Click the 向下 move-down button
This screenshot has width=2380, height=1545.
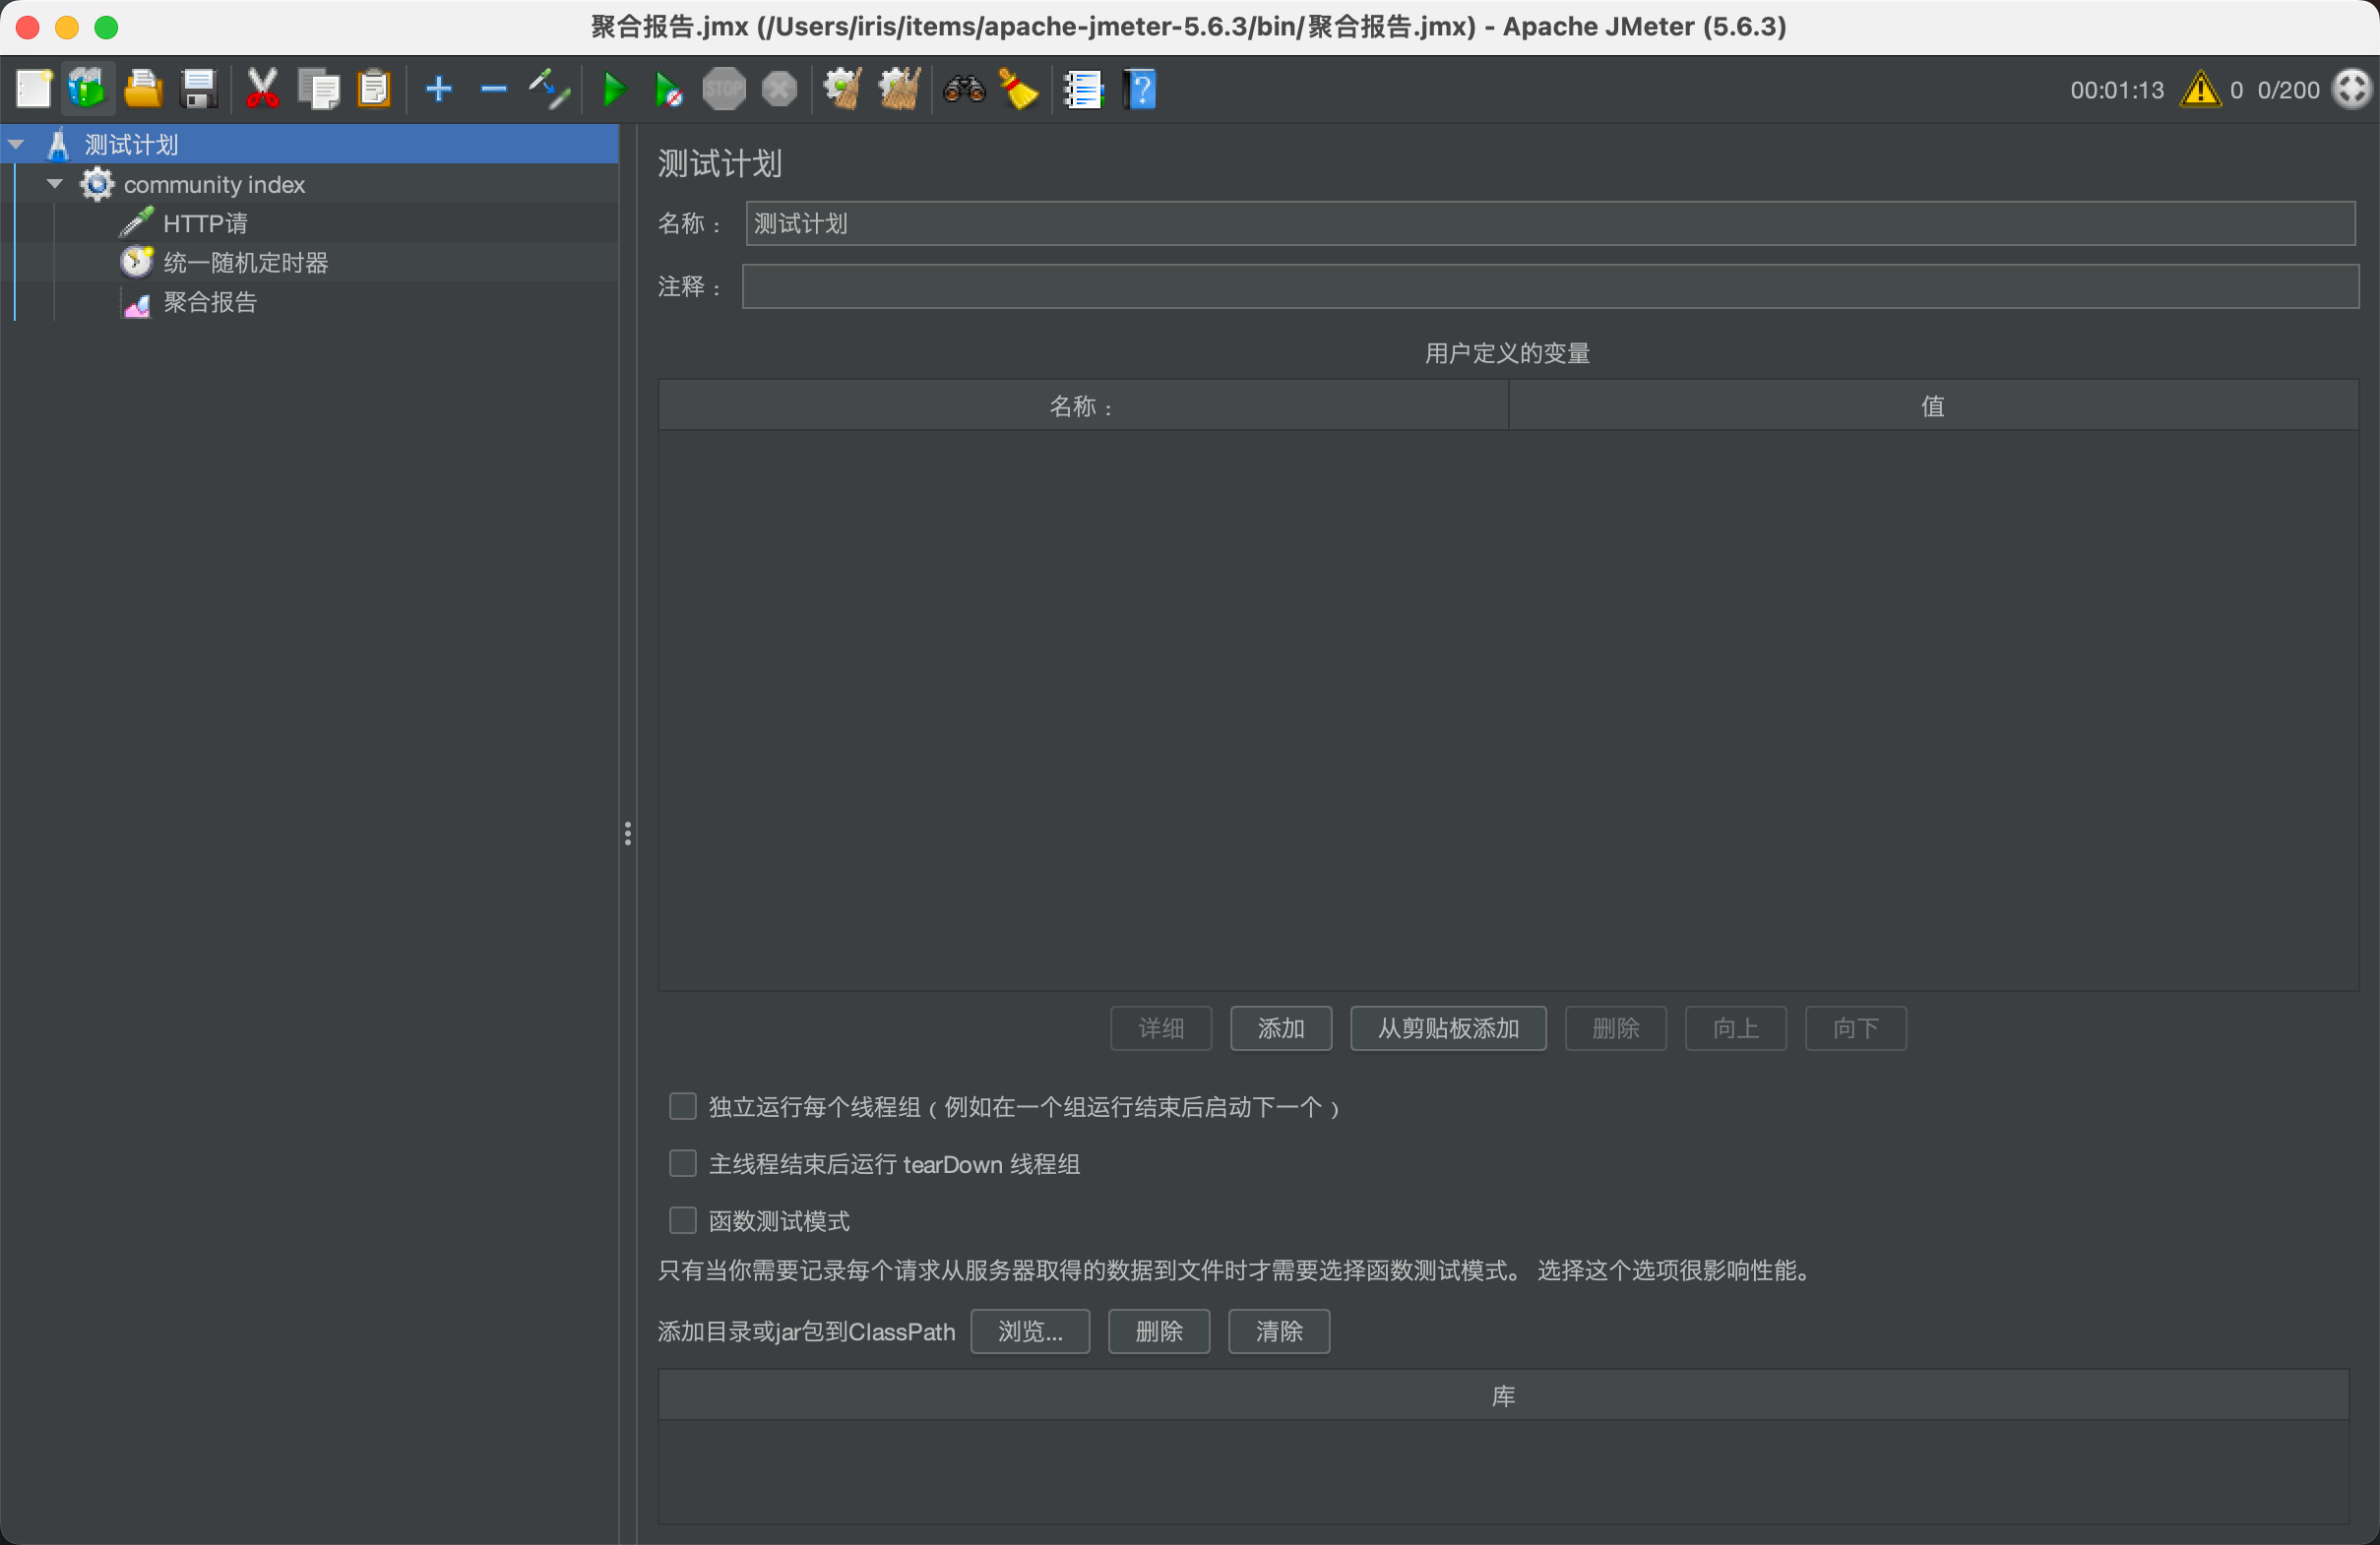(x=1856, y=1028)
